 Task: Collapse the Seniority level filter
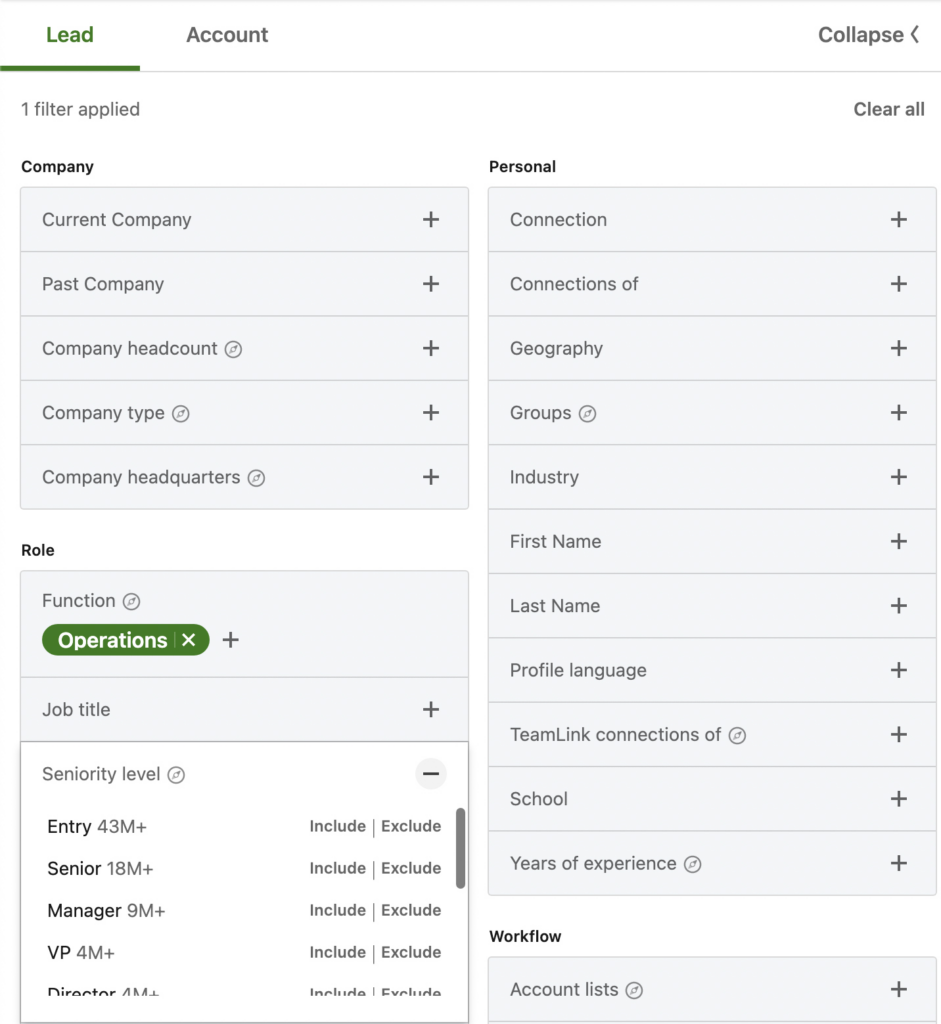pyautogui.click(x=431, y=773)
